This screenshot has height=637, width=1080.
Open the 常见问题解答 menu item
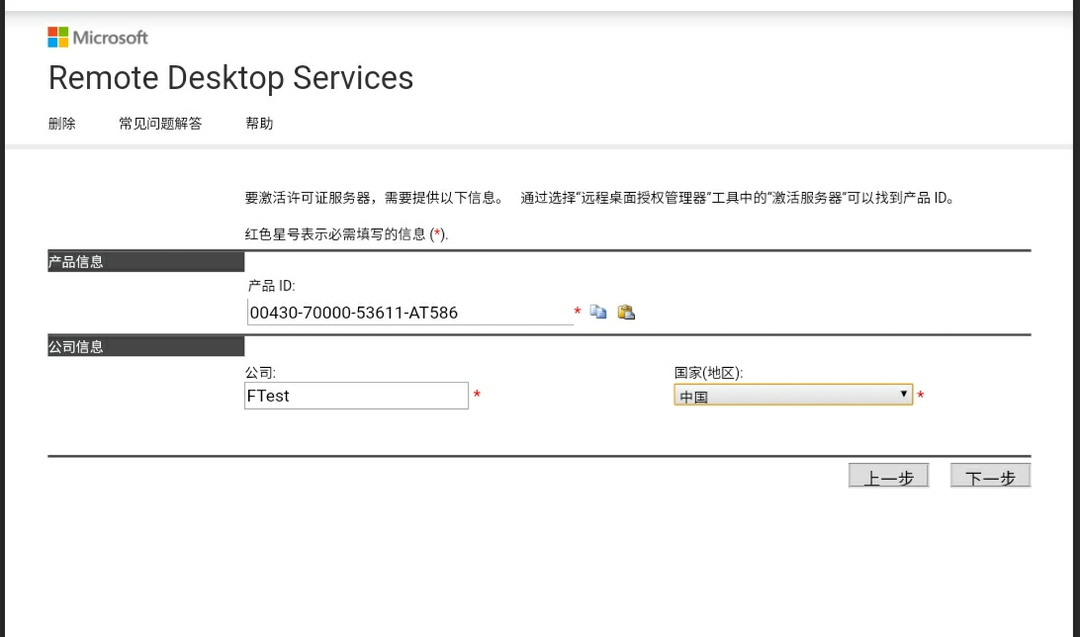(160, 123)
